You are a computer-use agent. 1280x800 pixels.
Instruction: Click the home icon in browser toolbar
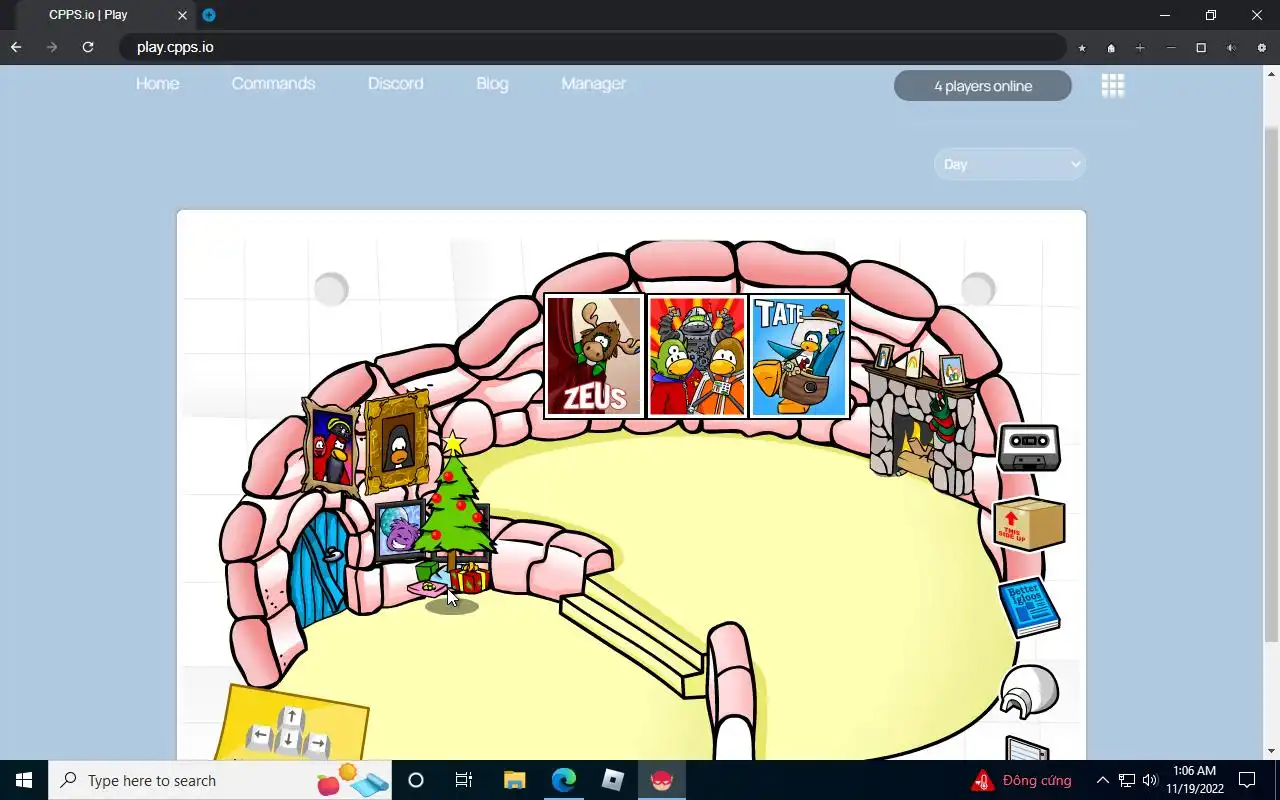(1111, 48)
